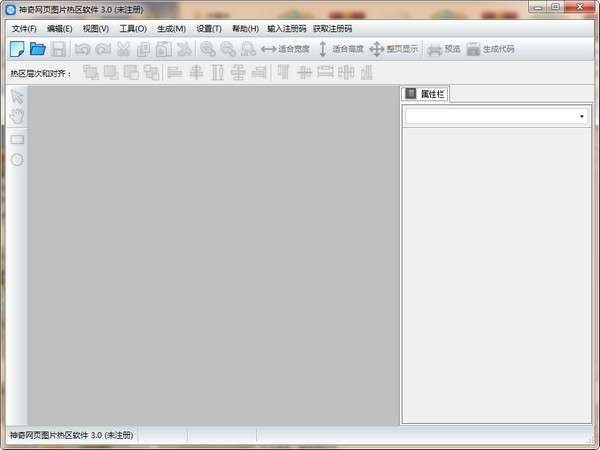The width and height of the screenshot is (600, 450).
Task: Click the zoom out magnifier icon
Action: 228,49
